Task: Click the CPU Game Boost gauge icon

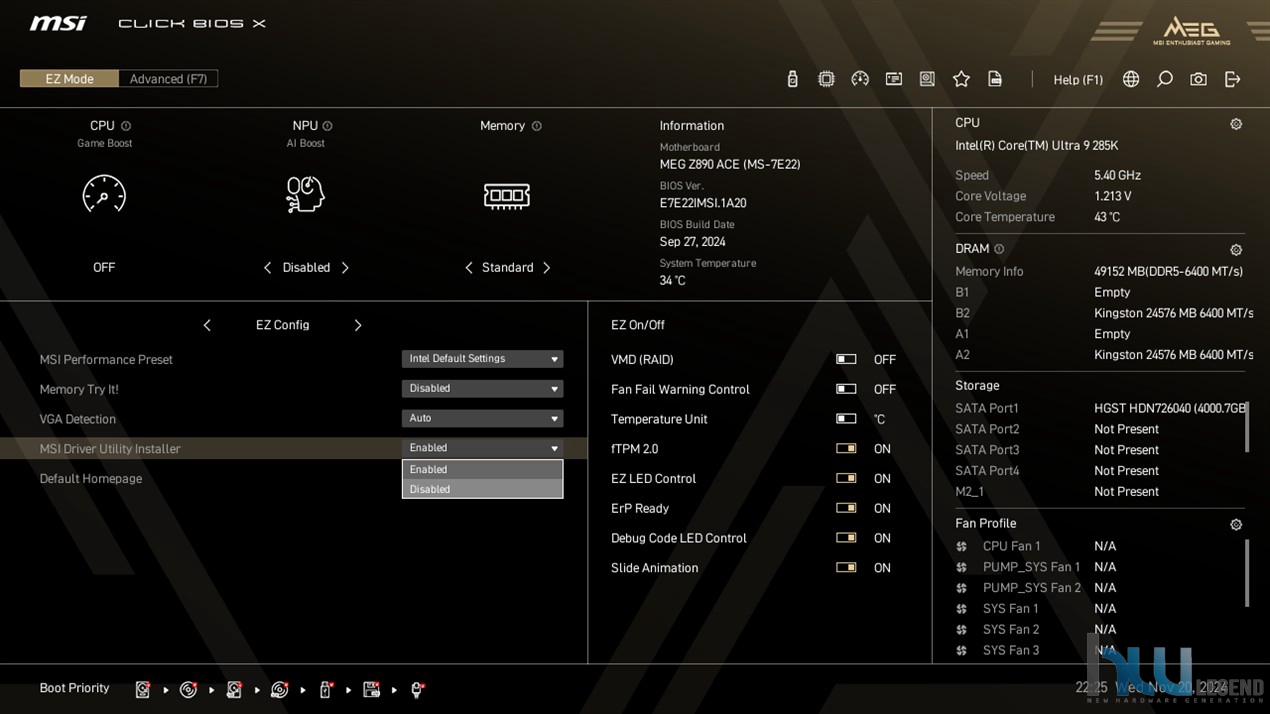Action: click(104, 194)
